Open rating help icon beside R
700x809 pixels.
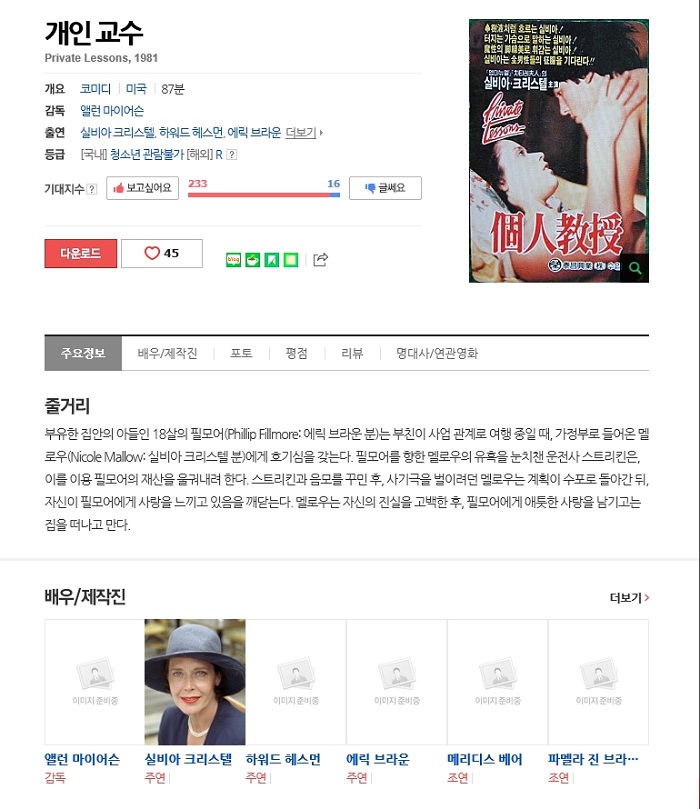coord(232,154)
